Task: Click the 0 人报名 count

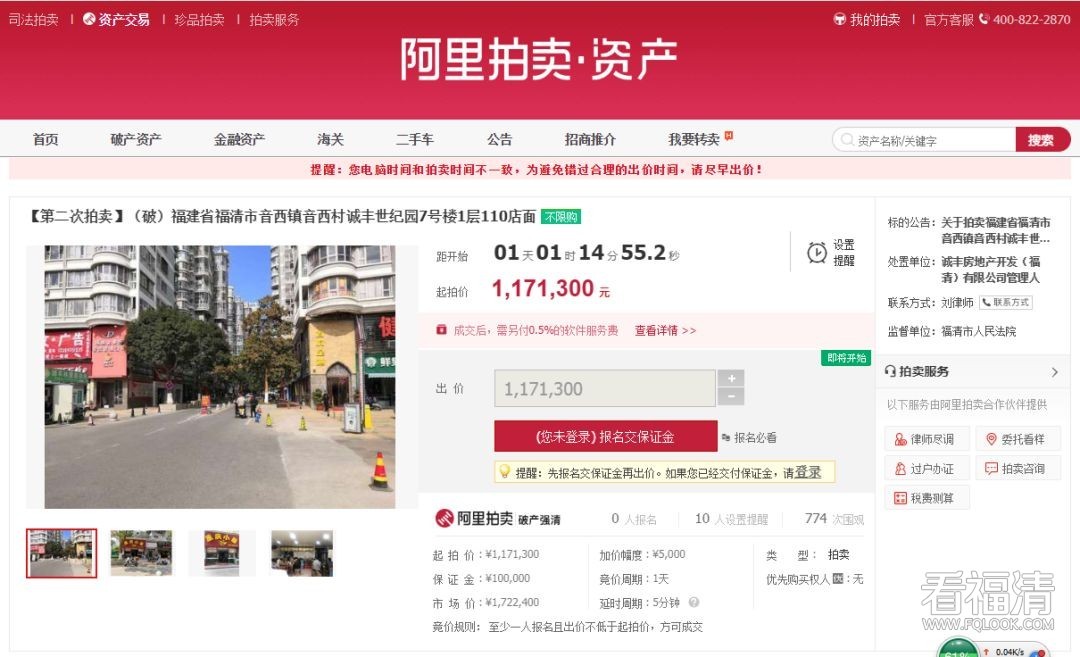Action: (634, 519)
